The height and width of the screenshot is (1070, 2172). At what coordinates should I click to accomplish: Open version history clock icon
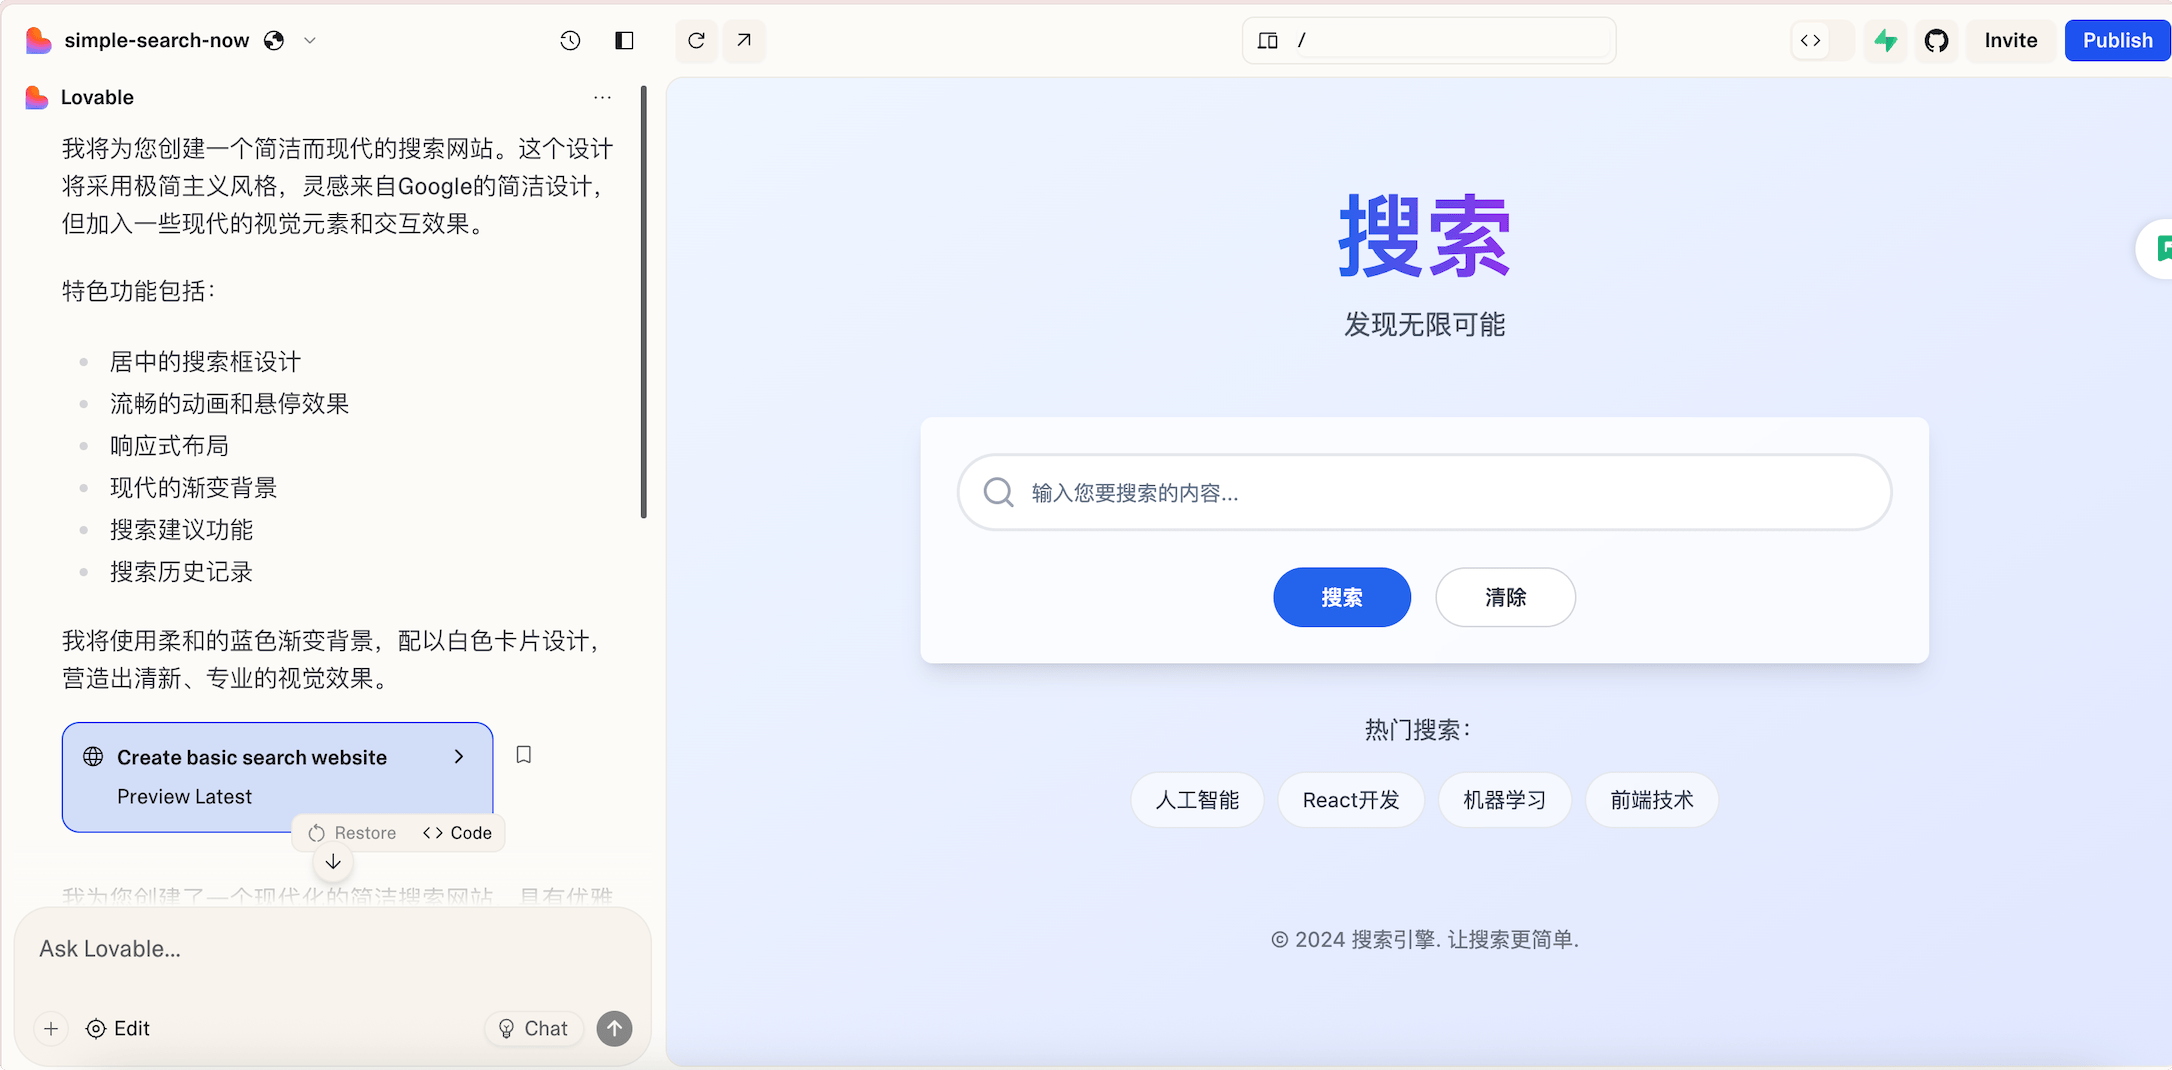[x=570, y=40]
